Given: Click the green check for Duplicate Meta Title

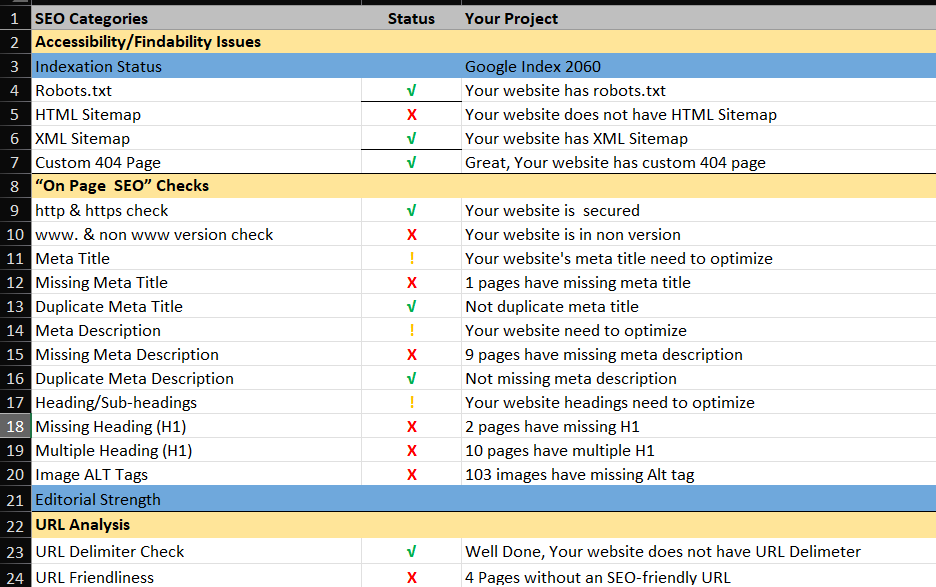Looking at the screenshot, I should [410, 306].
